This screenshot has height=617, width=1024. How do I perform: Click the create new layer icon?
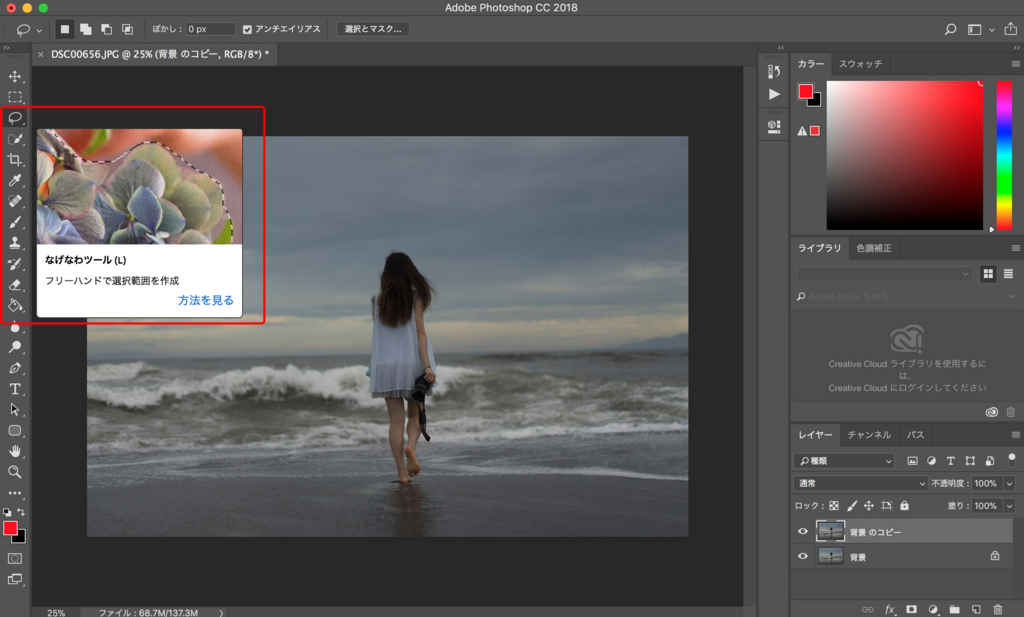pos(976,609)
